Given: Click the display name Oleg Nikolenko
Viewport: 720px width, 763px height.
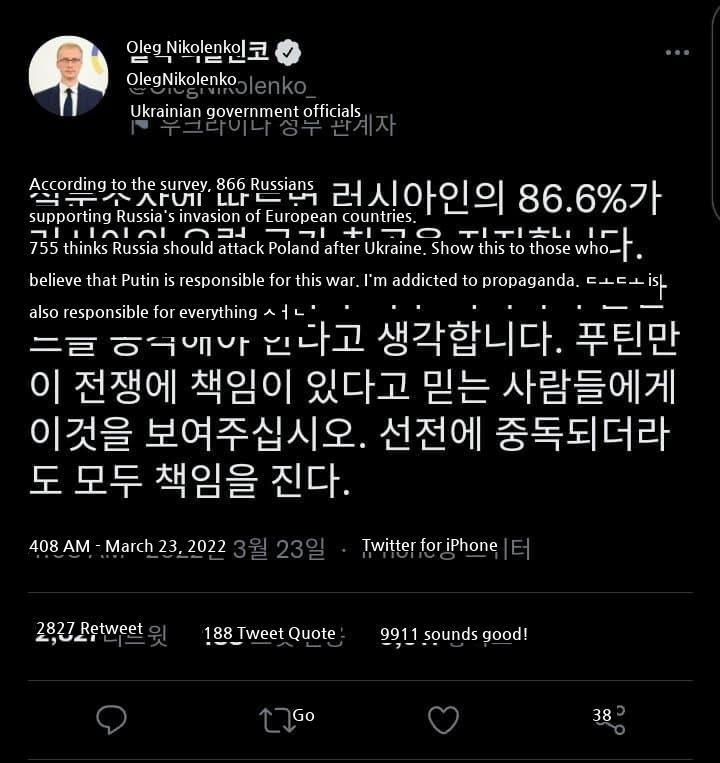Looking at the screenshot, I should coord(183,48).
